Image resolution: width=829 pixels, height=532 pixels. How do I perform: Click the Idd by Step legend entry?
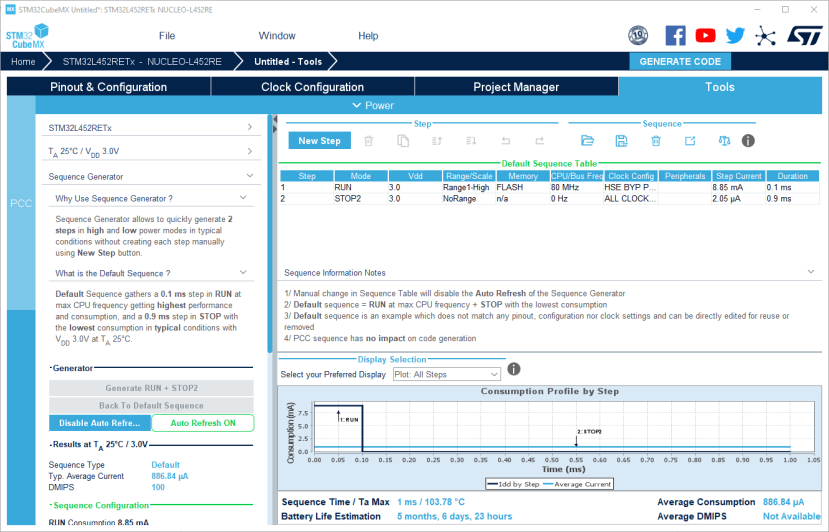coord(513,484)
